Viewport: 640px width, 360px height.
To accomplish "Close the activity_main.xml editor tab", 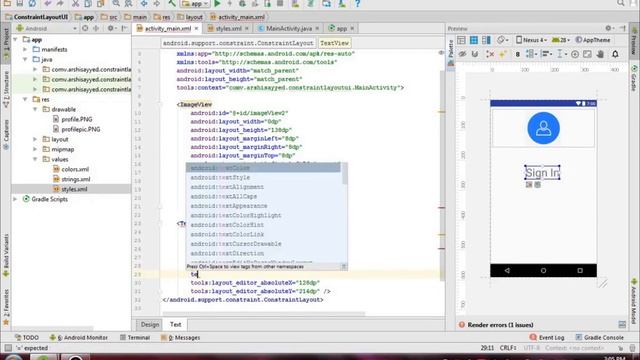I will [x=196, y=29].
